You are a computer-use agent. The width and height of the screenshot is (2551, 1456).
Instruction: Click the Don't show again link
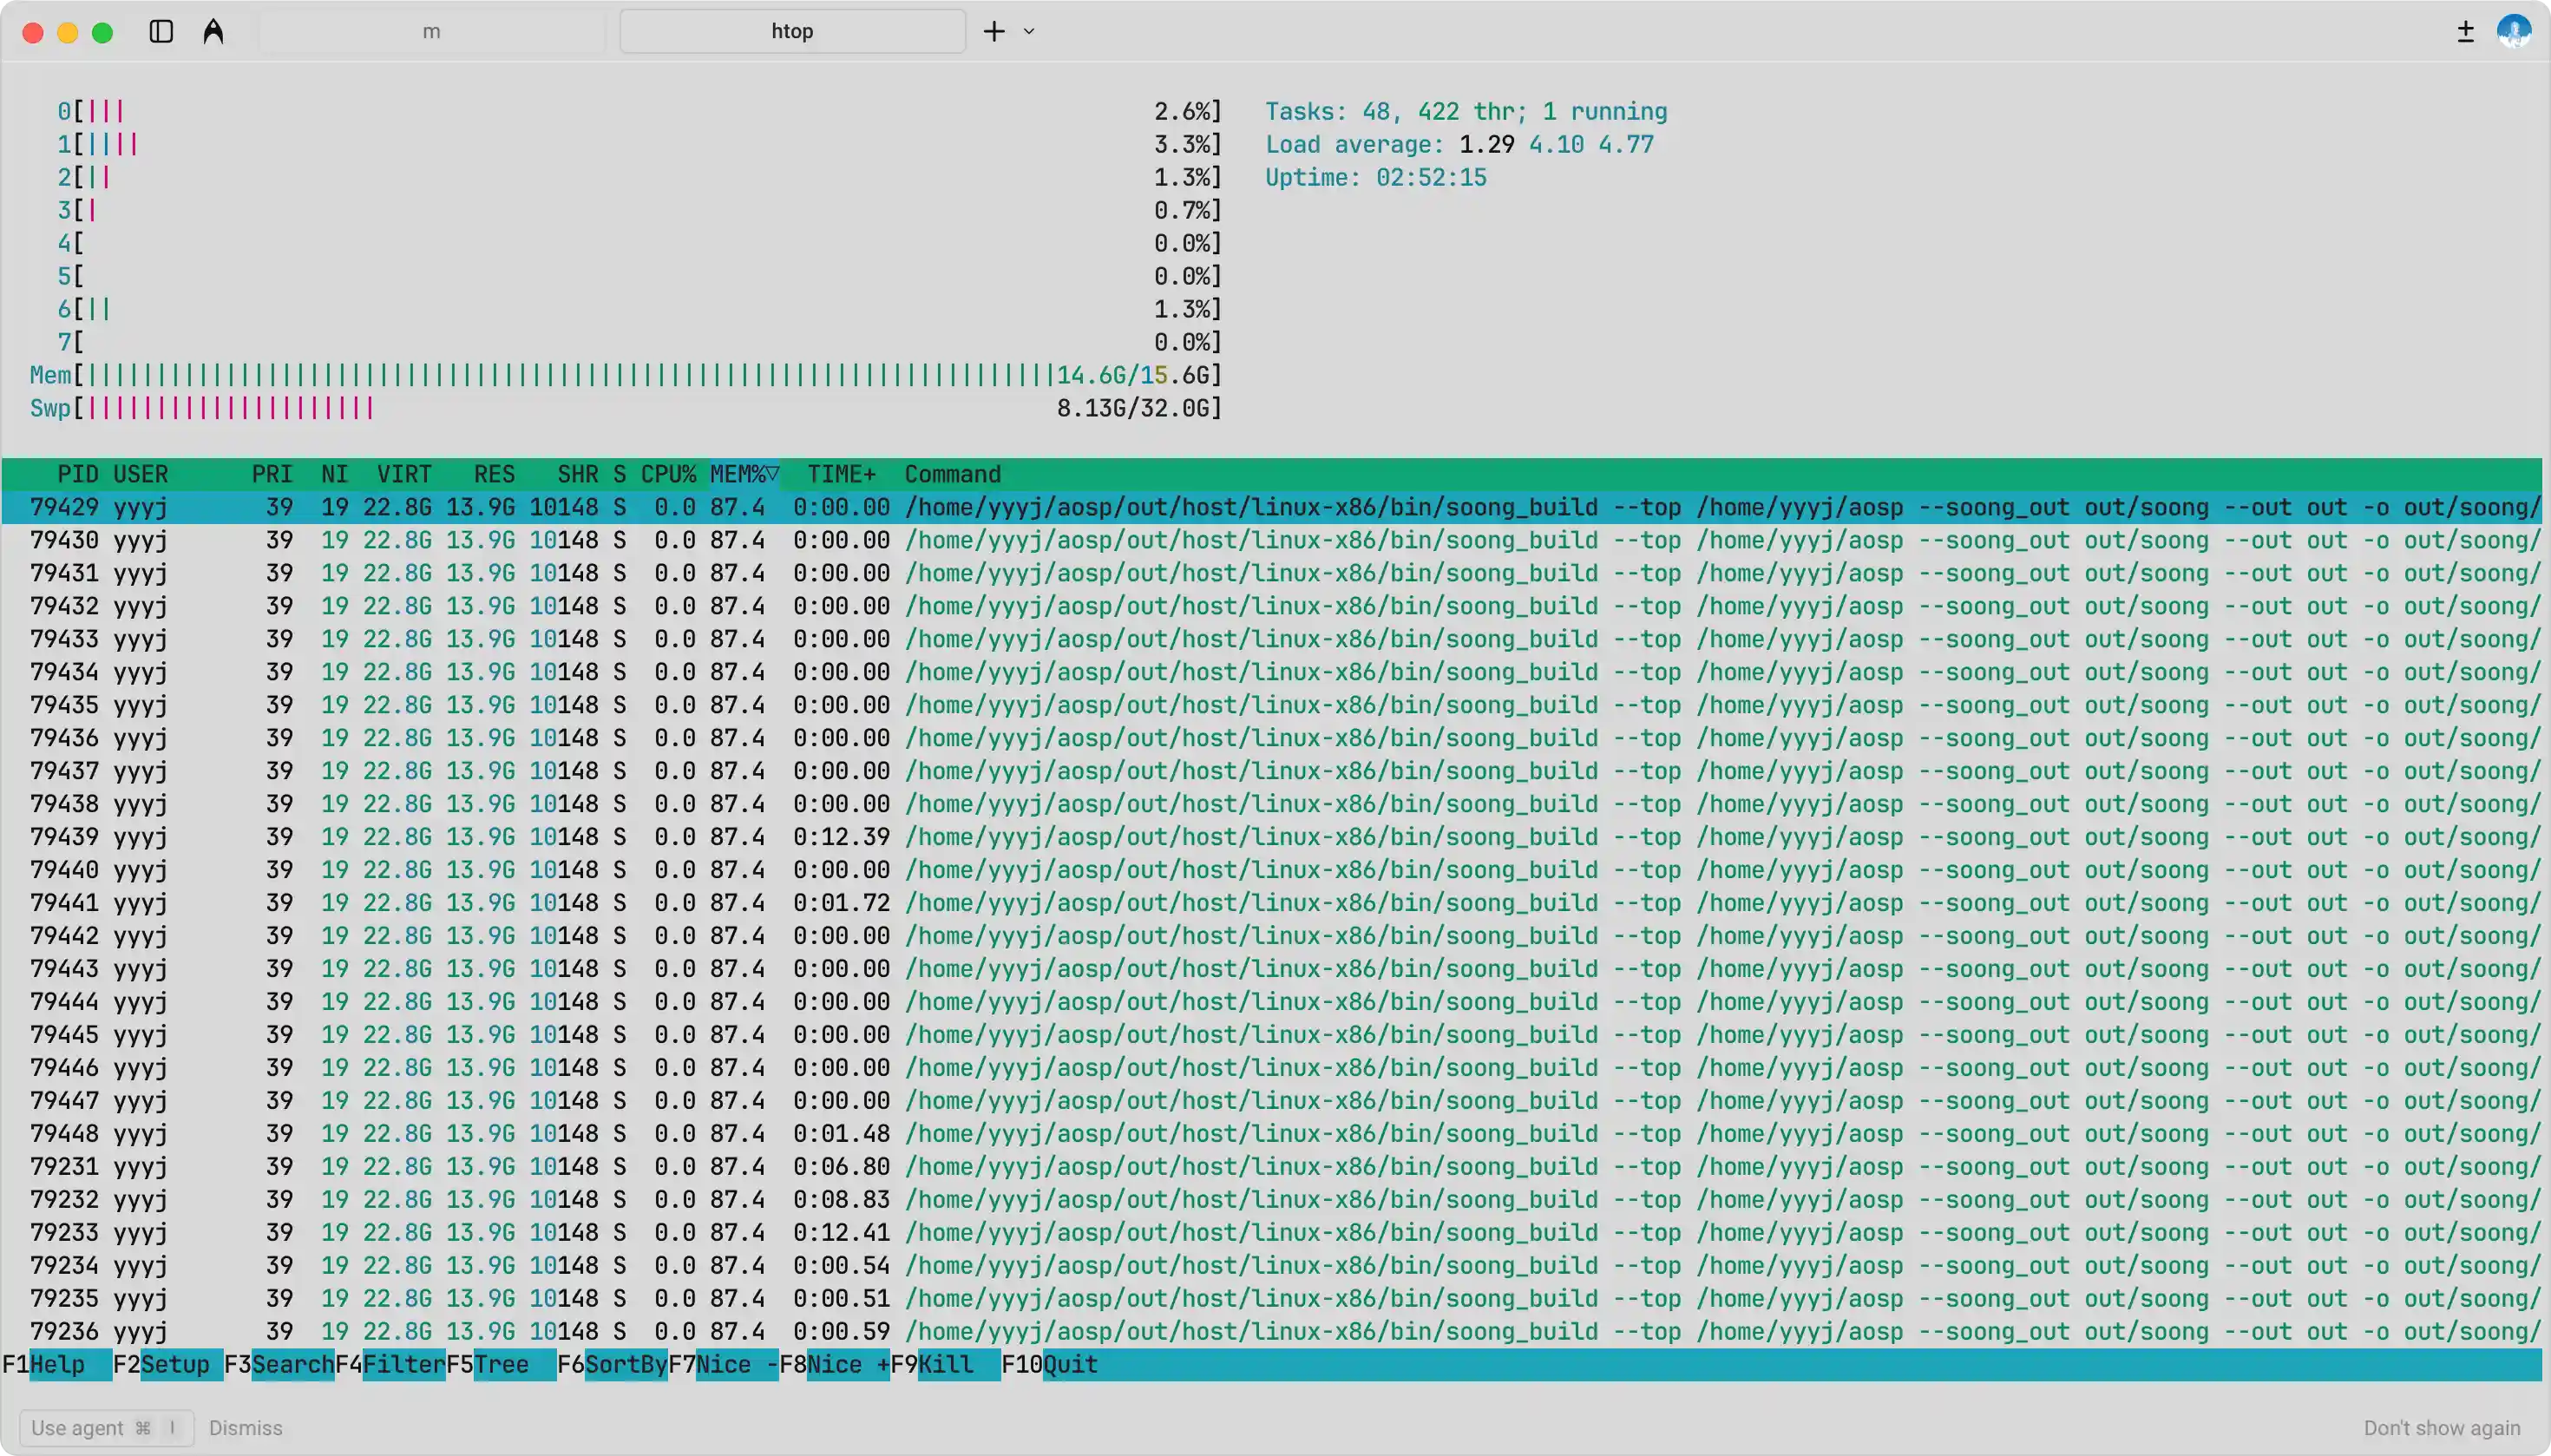pos(2443,1427)
